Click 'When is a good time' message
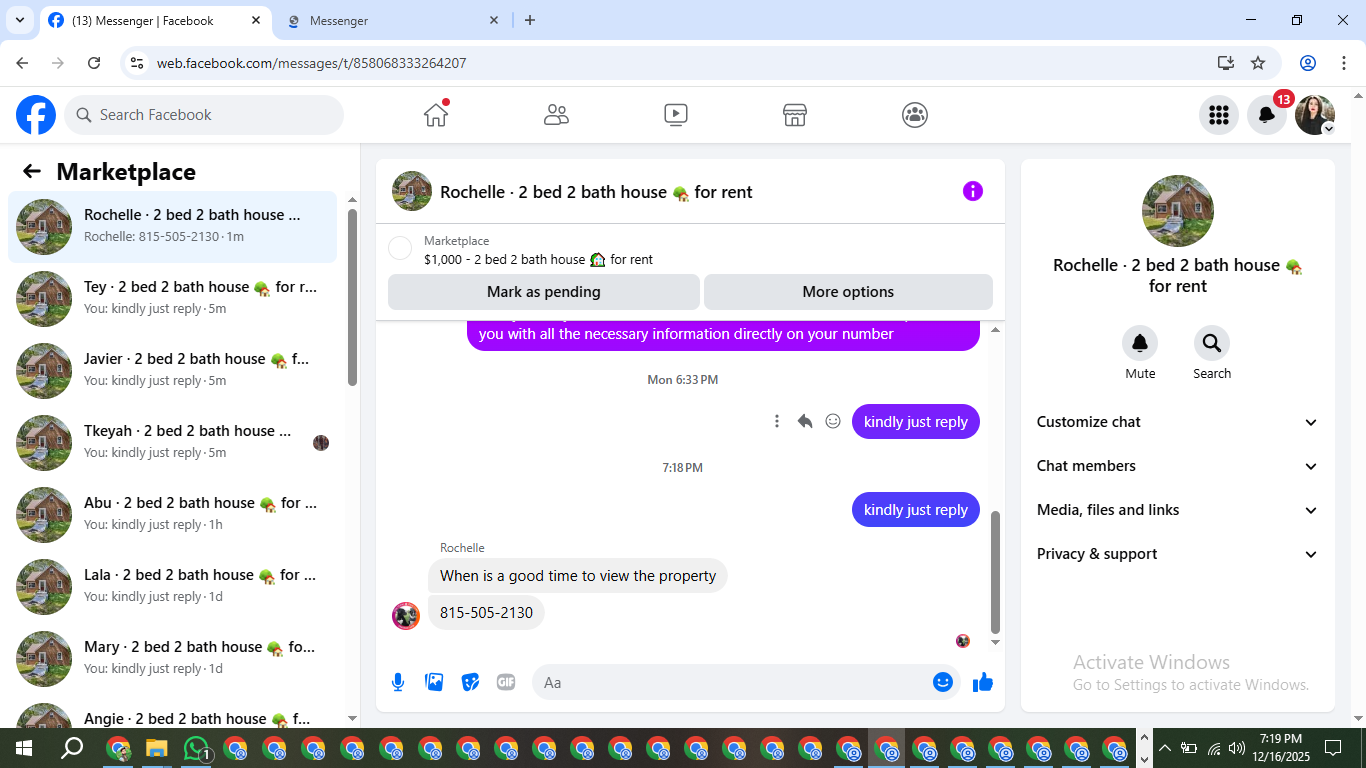This screenshot has width=1366, height=768. 578,576
